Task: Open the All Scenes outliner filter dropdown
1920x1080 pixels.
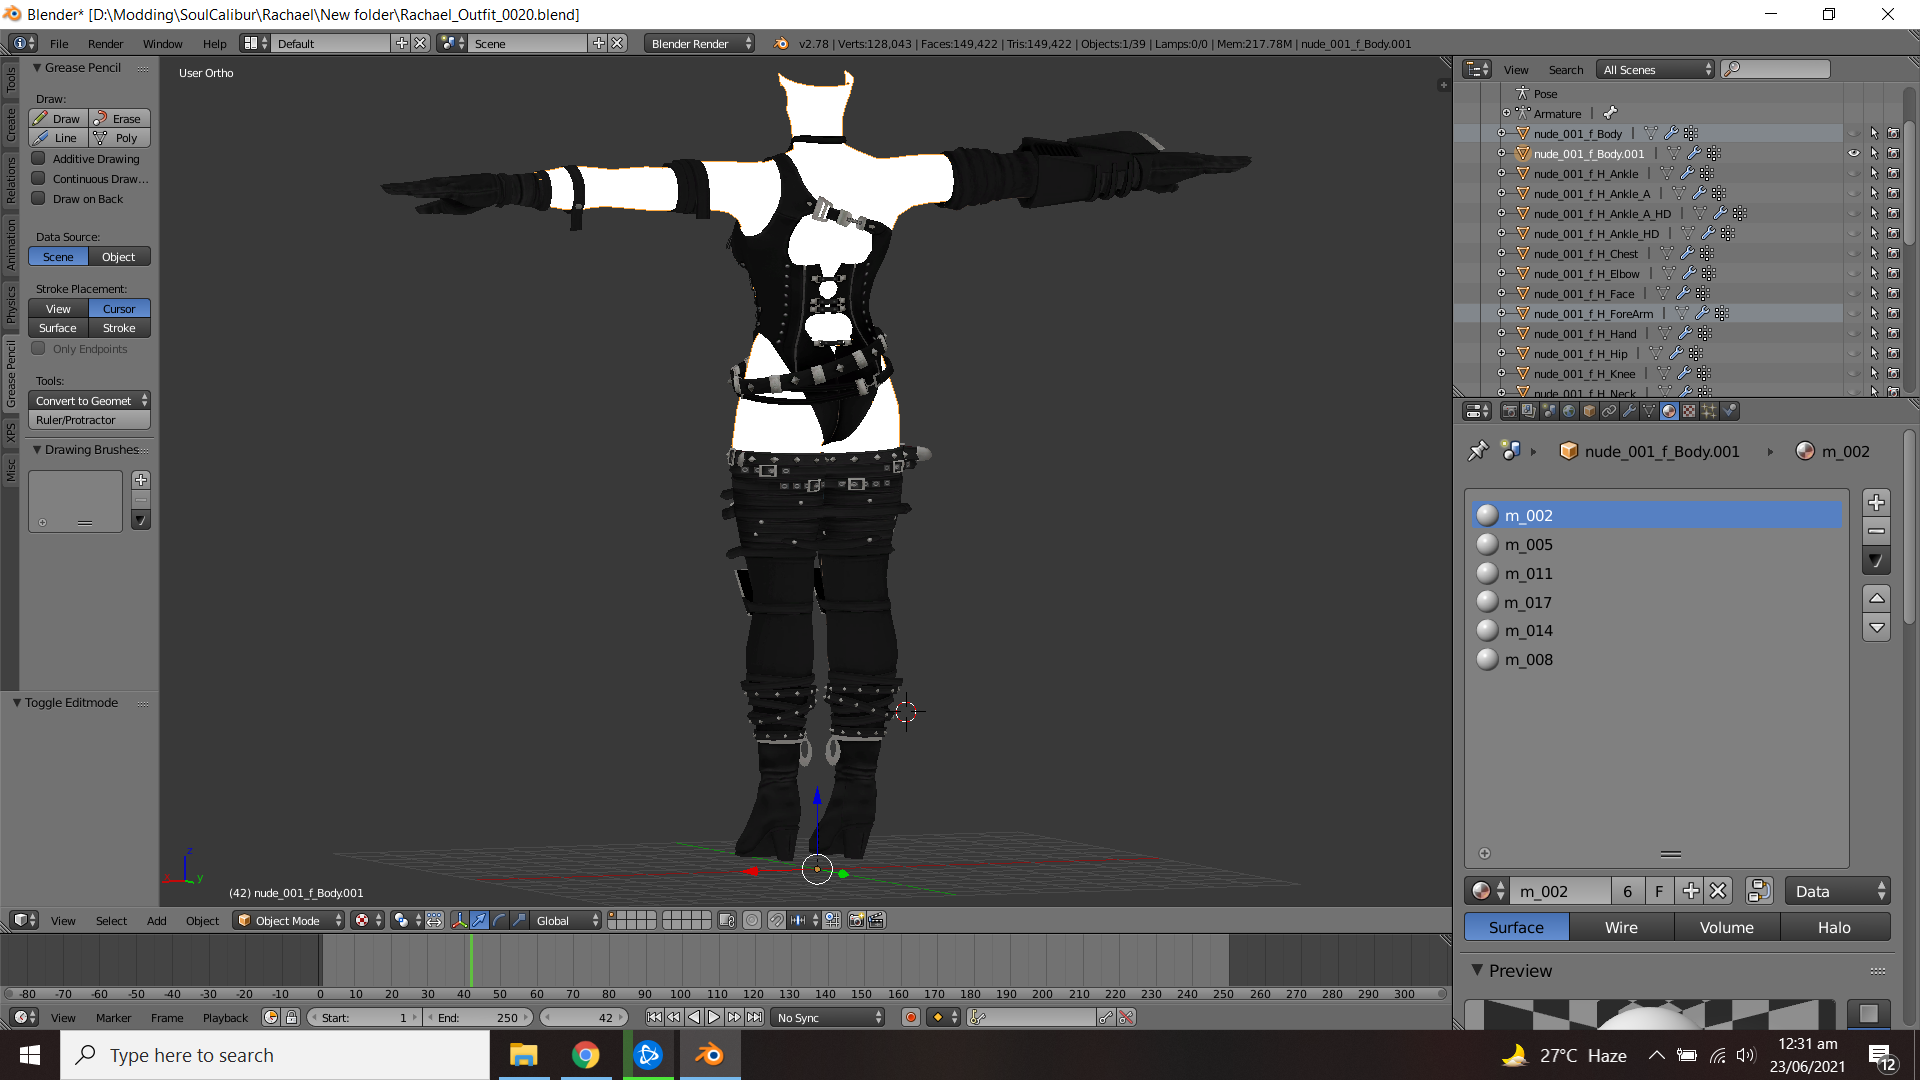Action: (1655, 69)
